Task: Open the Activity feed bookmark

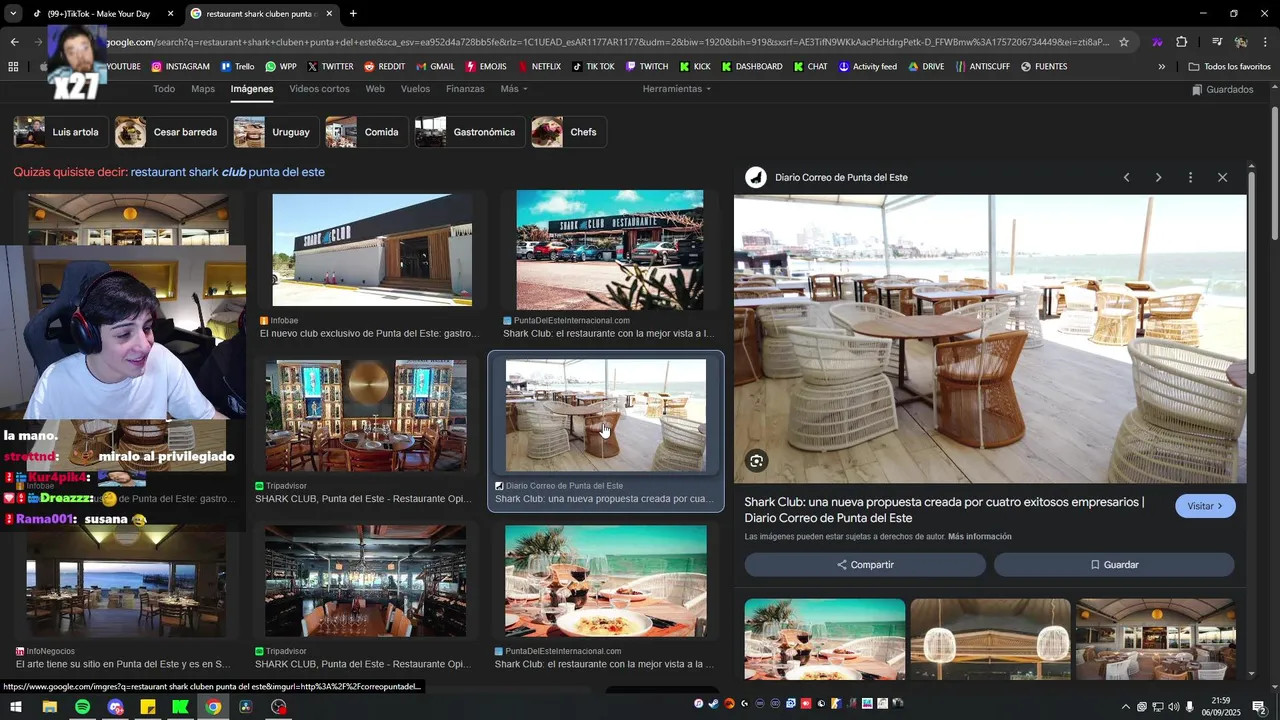Action: tap(868, 67)
